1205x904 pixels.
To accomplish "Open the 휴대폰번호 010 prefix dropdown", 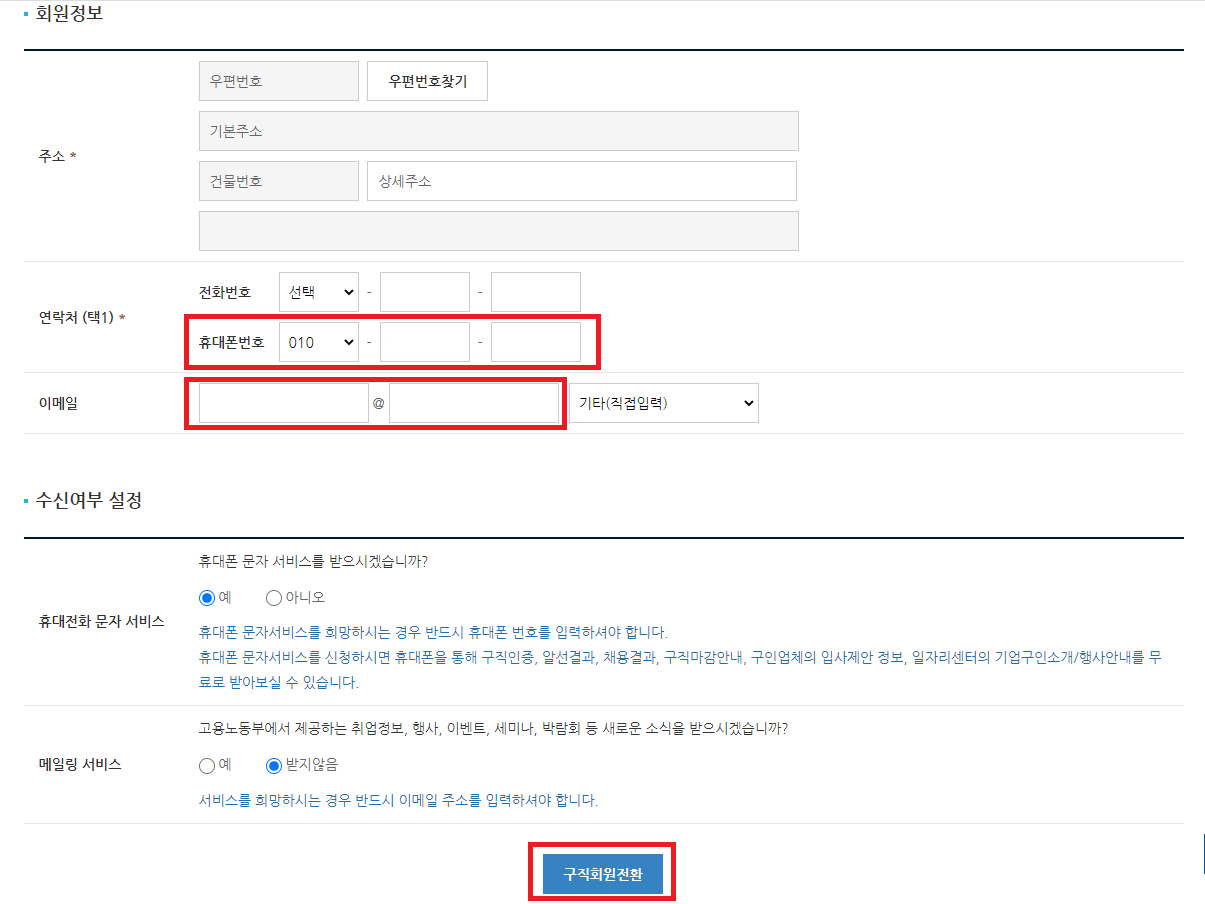I will click(x=318, y=342).
